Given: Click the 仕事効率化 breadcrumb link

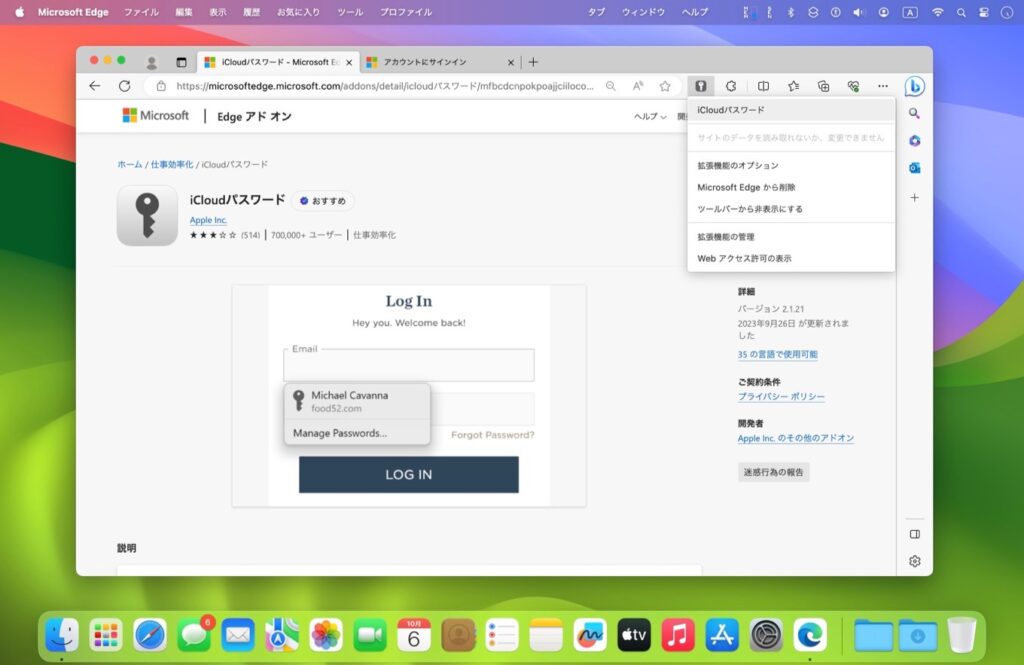Looking at the screenshot, I should (x=172, y=165).
